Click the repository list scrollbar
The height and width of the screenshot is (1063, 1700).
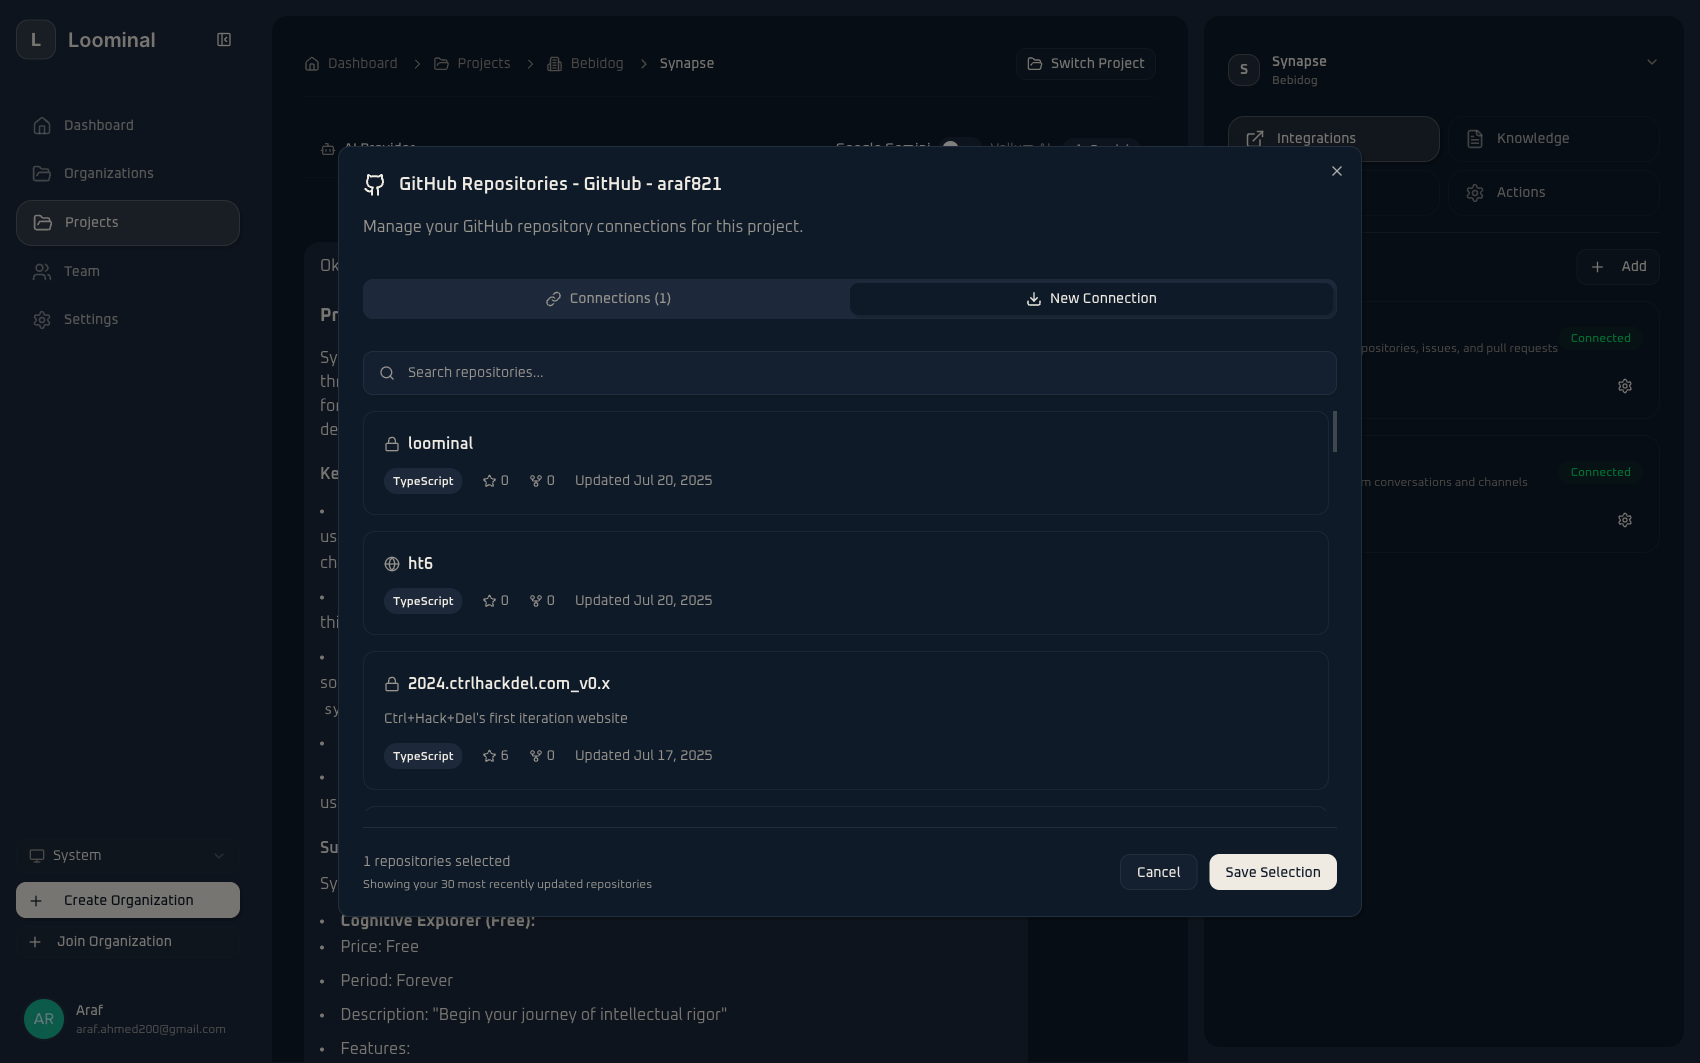tap(1335, 431)
